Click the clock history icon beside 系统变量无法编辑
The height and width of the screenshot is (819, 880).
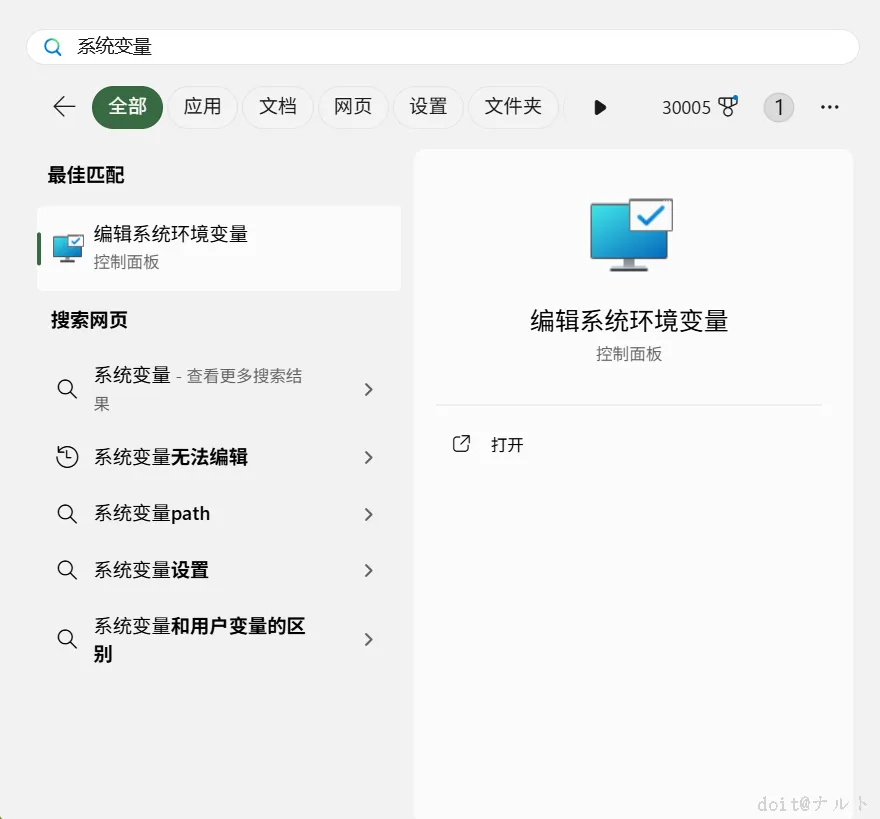[x=67, y=456]
